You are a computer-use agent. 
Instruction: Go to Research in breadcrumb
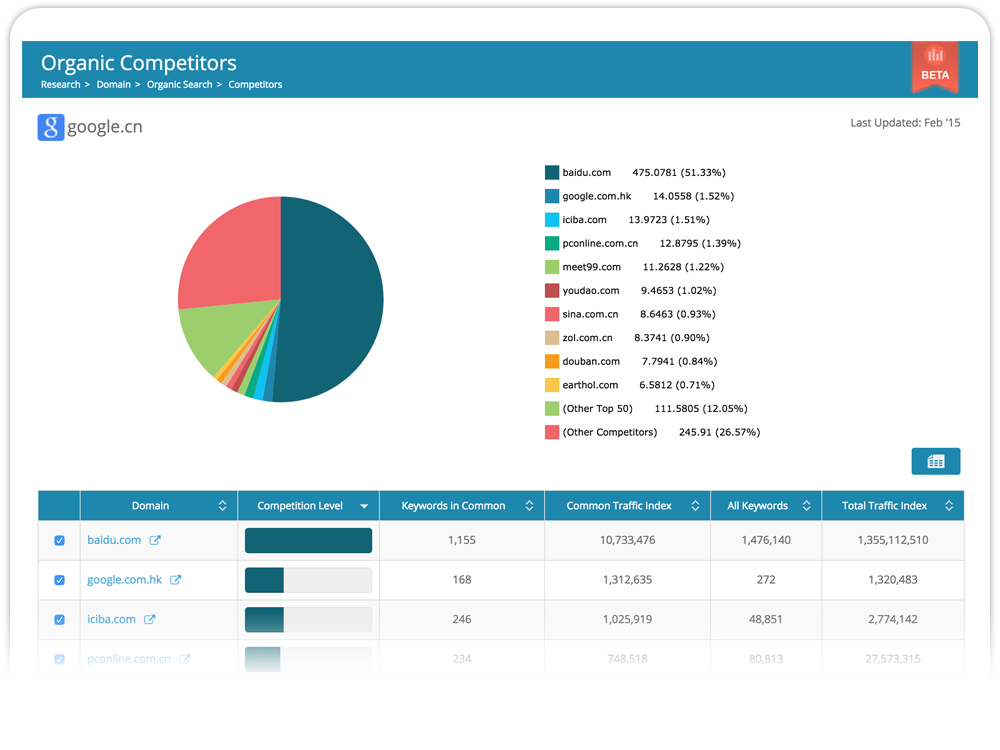[60, 85]
